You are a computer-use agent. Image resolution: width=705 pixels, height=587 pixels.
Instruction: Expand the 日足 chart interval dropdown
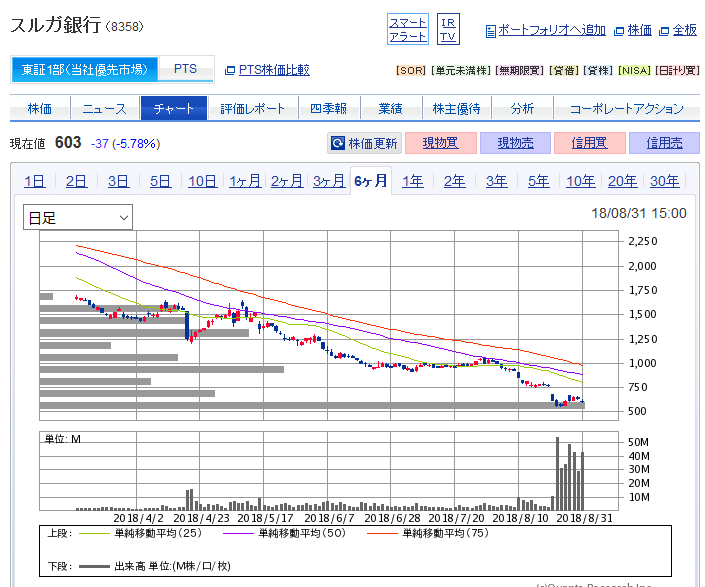(79, 217)
